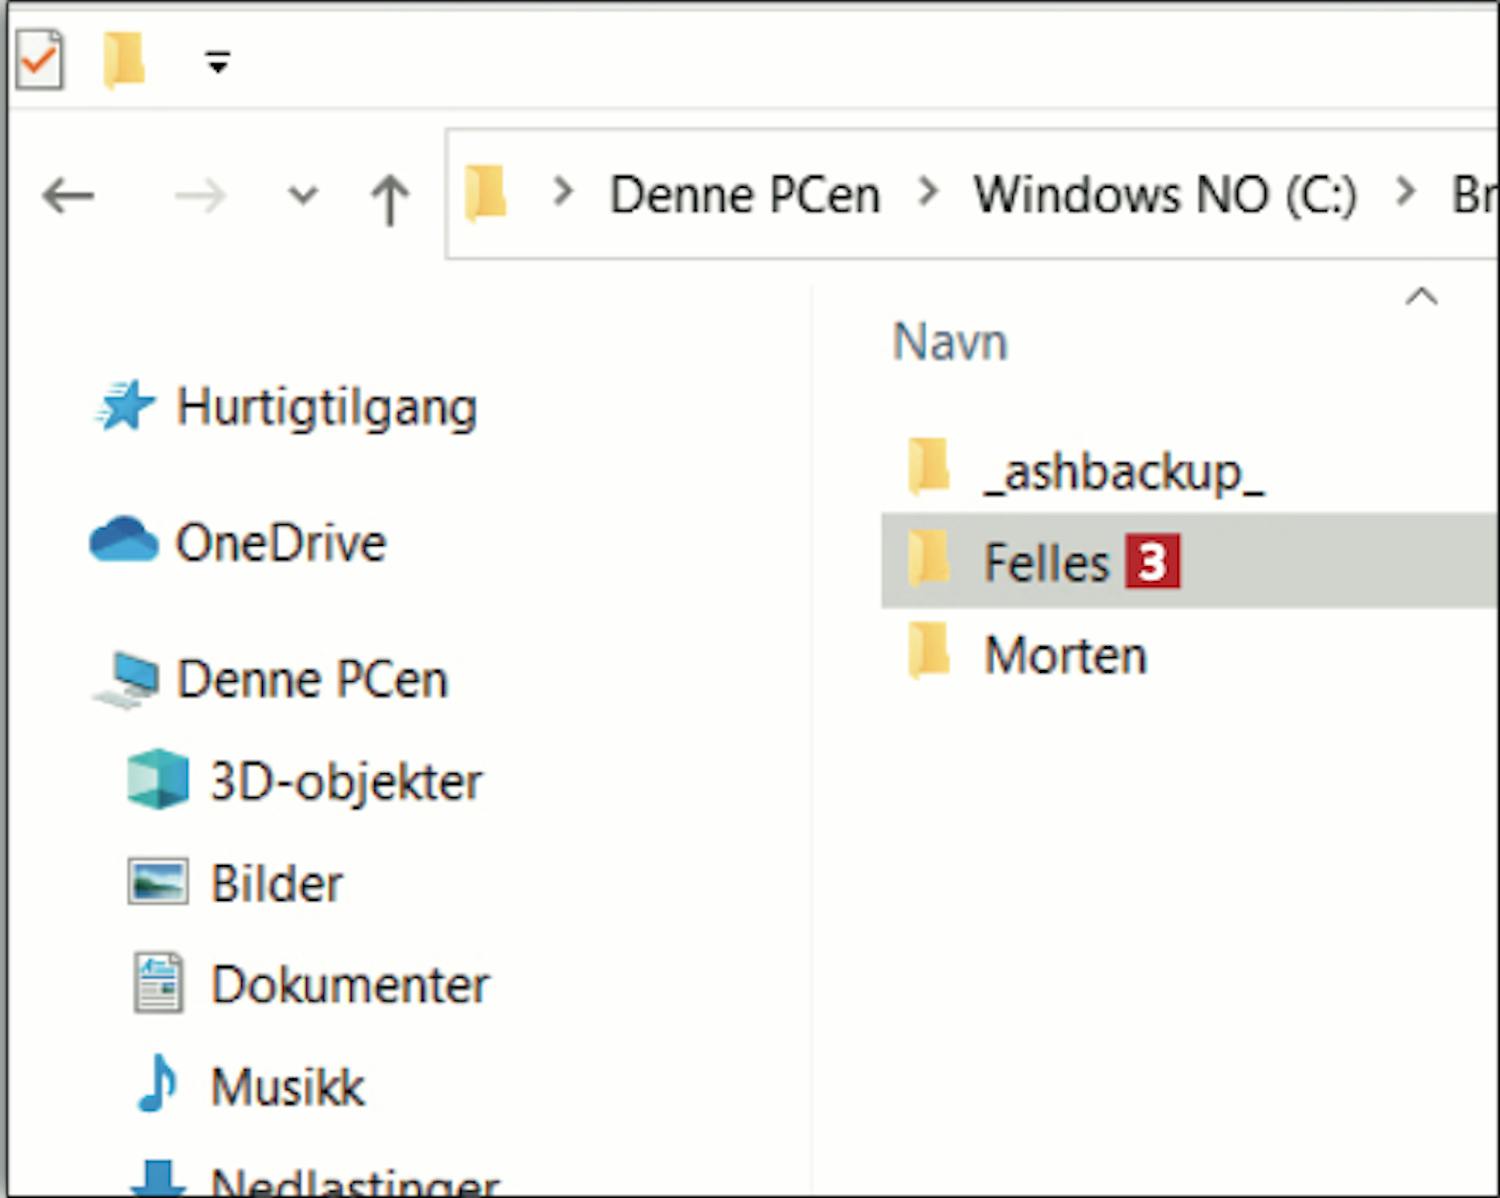Select Windows NO (C:) breadcrumb
This screenshot has width=1500, height=1198.
[x=1165, y=195]
